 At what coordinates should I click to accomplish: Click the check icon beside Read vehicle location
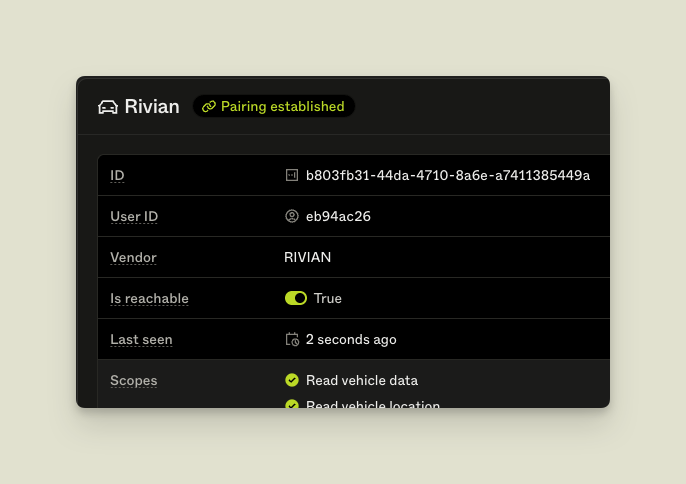292,404
